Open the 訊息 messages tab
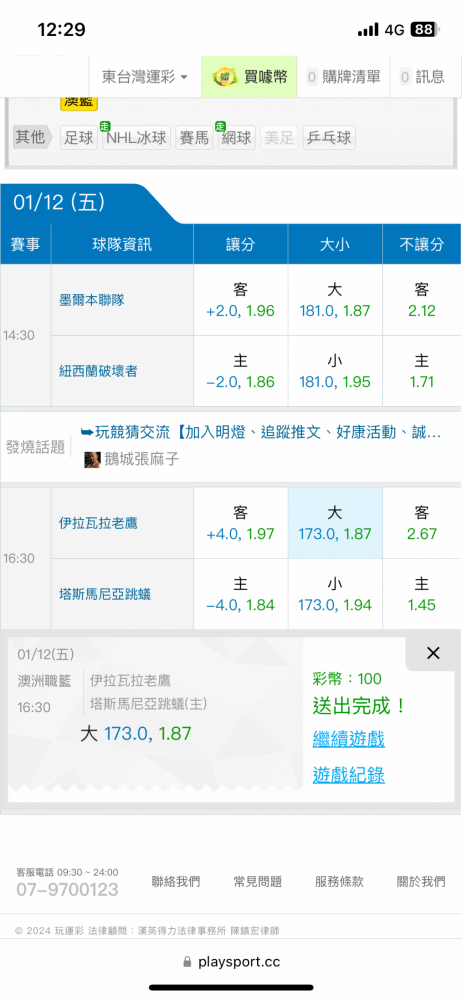The height and width of the screenshot is (1000, 462). (x=422, y=77)
